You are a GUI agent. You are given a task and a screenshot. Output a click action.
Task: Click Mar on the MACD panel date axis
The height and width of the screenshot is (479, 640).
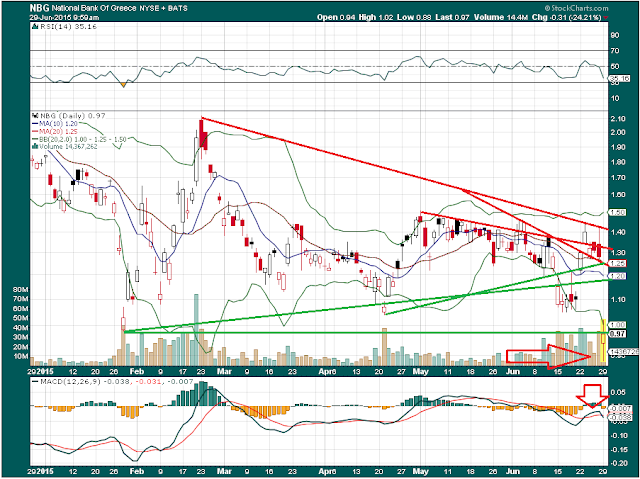coord(224,471)
